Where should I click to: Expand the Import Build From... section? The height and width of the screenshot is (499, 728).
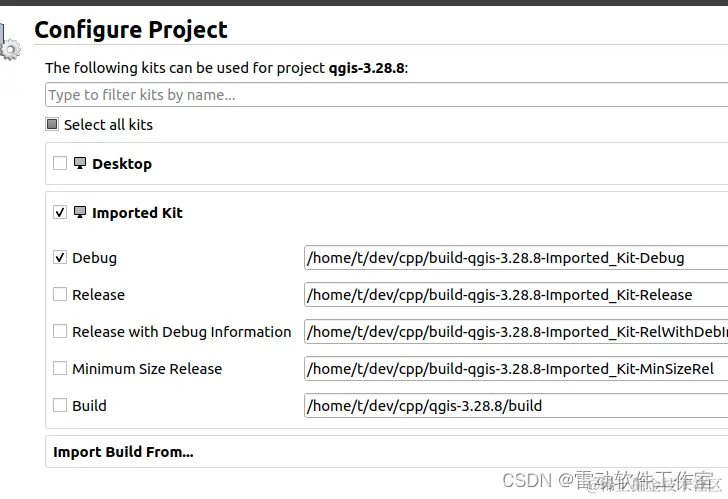click(386, 452)
